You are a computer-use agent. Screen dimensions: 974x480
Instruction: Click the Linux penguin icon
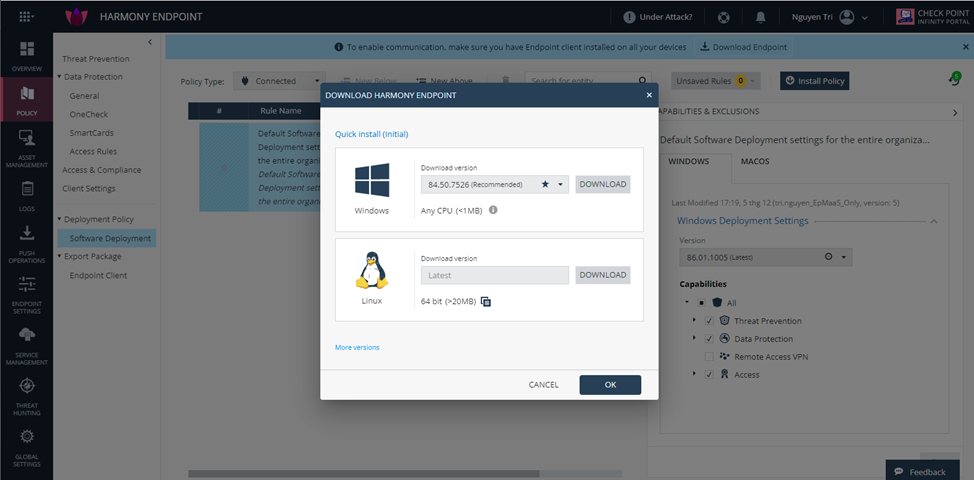coord(371,270)
